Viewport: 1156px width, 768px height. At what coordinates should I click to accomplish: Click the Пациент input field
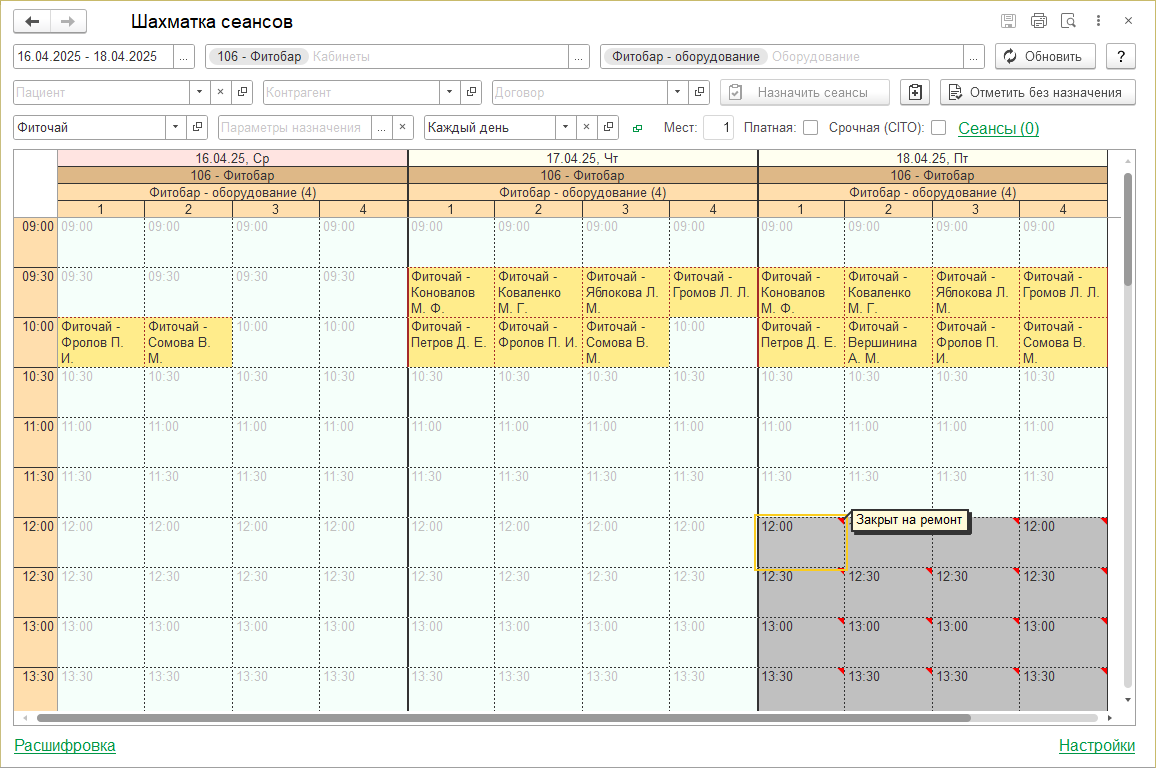tap(102, 92)
